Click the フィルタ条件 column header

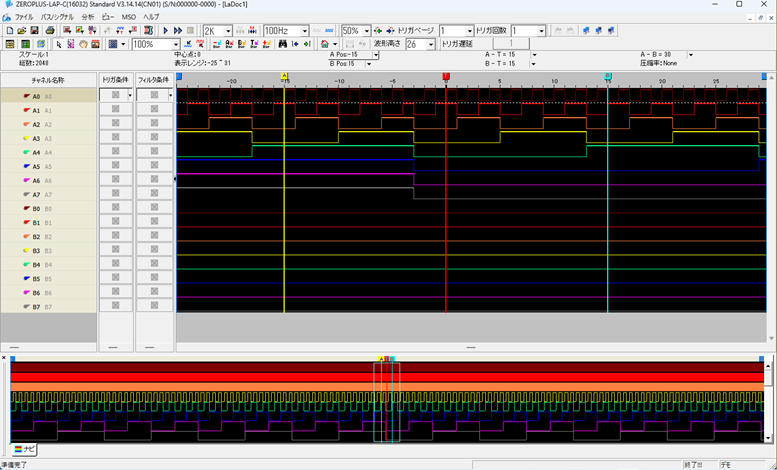click(155, 80)
